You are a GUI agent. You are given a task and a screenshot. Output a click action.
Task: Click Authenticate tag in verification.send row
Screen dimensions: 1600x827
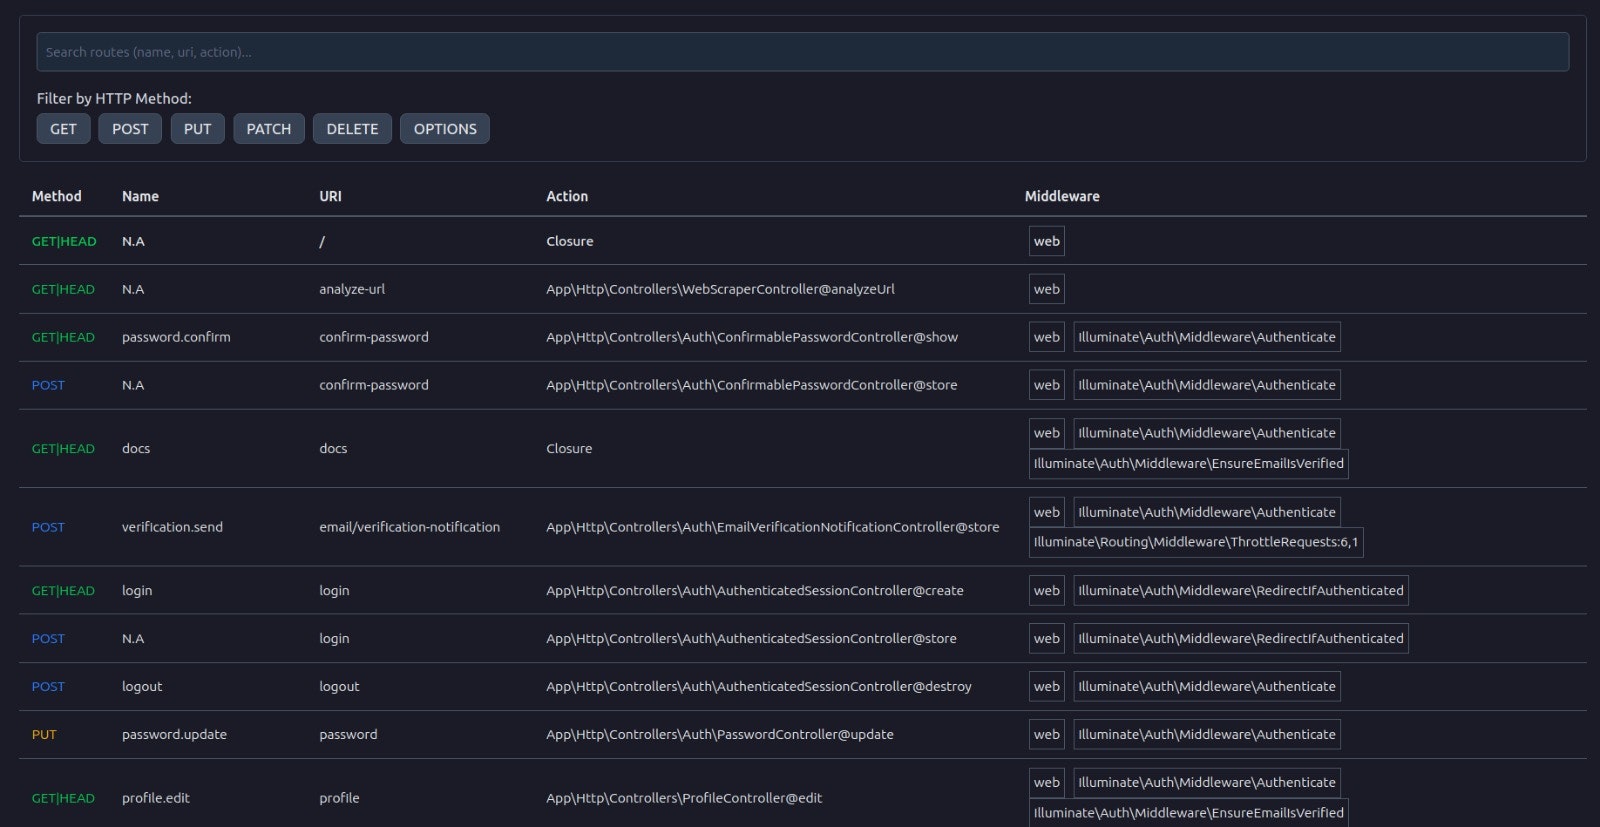(x=1207, y=512)
